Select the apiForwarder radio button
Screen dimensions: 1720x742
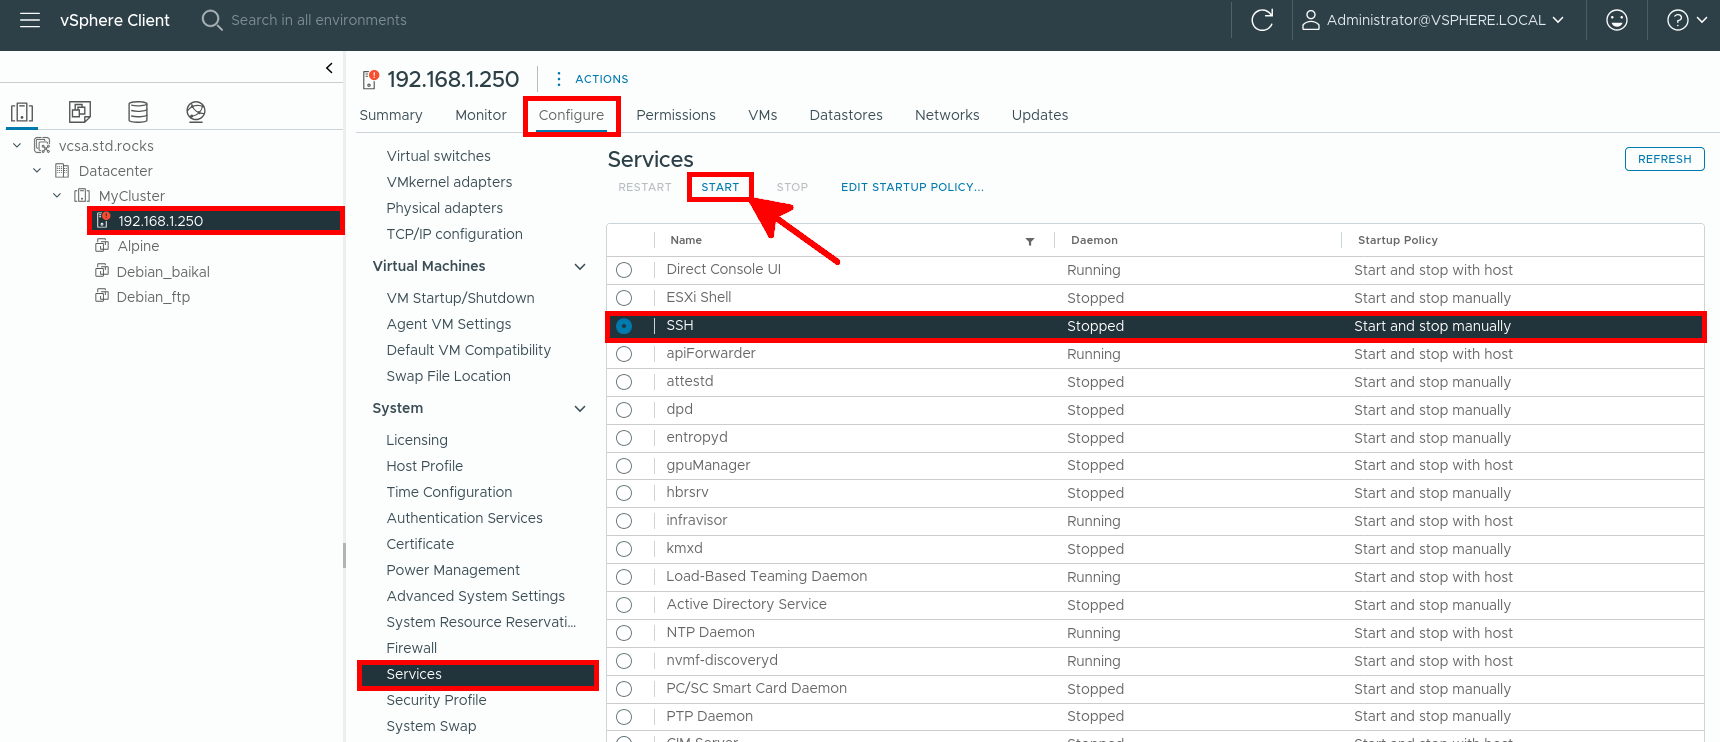(x=624, y=354)
